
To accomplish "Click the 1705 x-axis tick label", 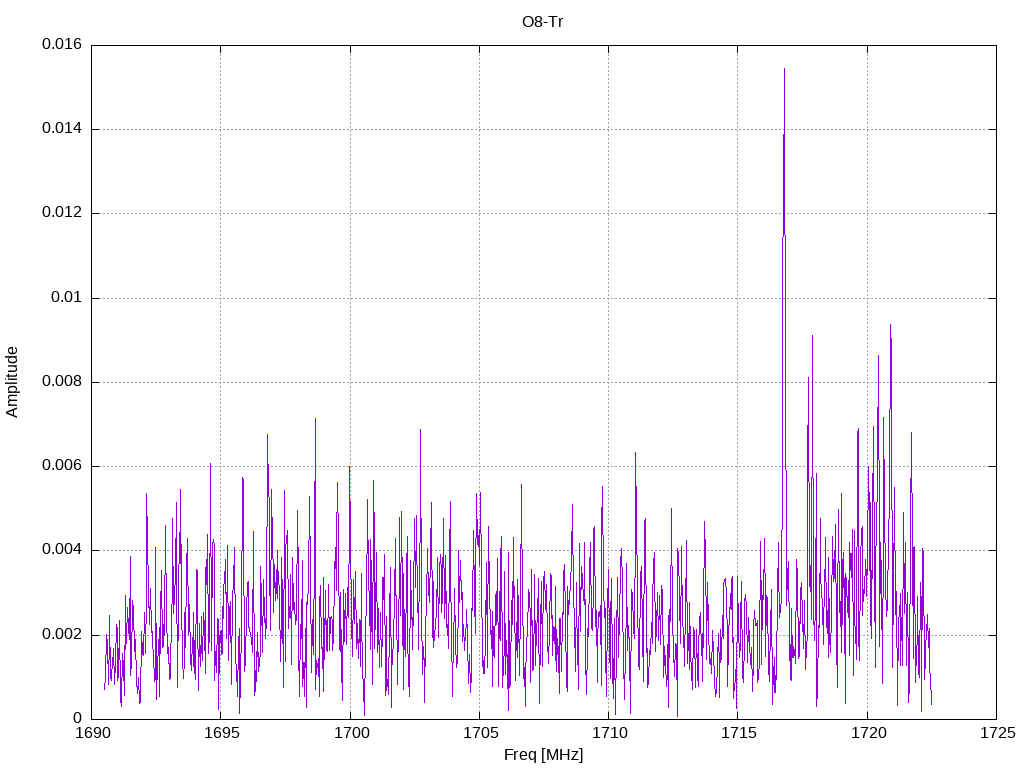I will tap(481, 733).
